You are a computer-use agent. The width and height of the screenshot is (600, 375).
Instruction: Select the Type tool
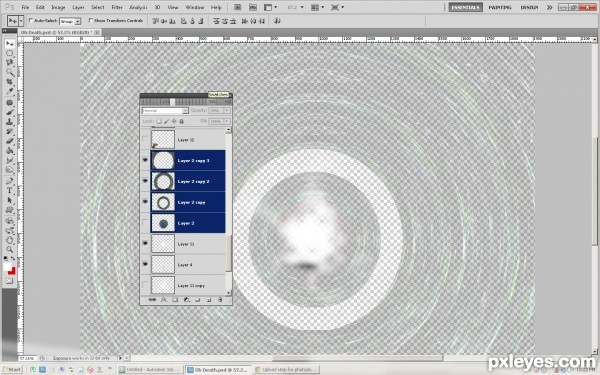(10, 191)
